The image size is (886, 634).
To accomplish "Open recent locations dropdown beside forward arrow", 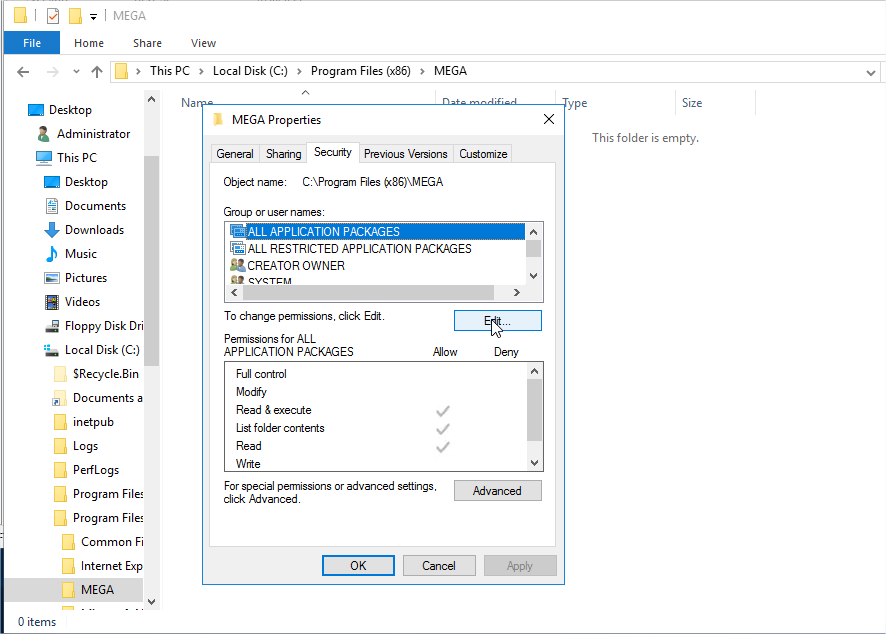I will click(x=76, y=72).
